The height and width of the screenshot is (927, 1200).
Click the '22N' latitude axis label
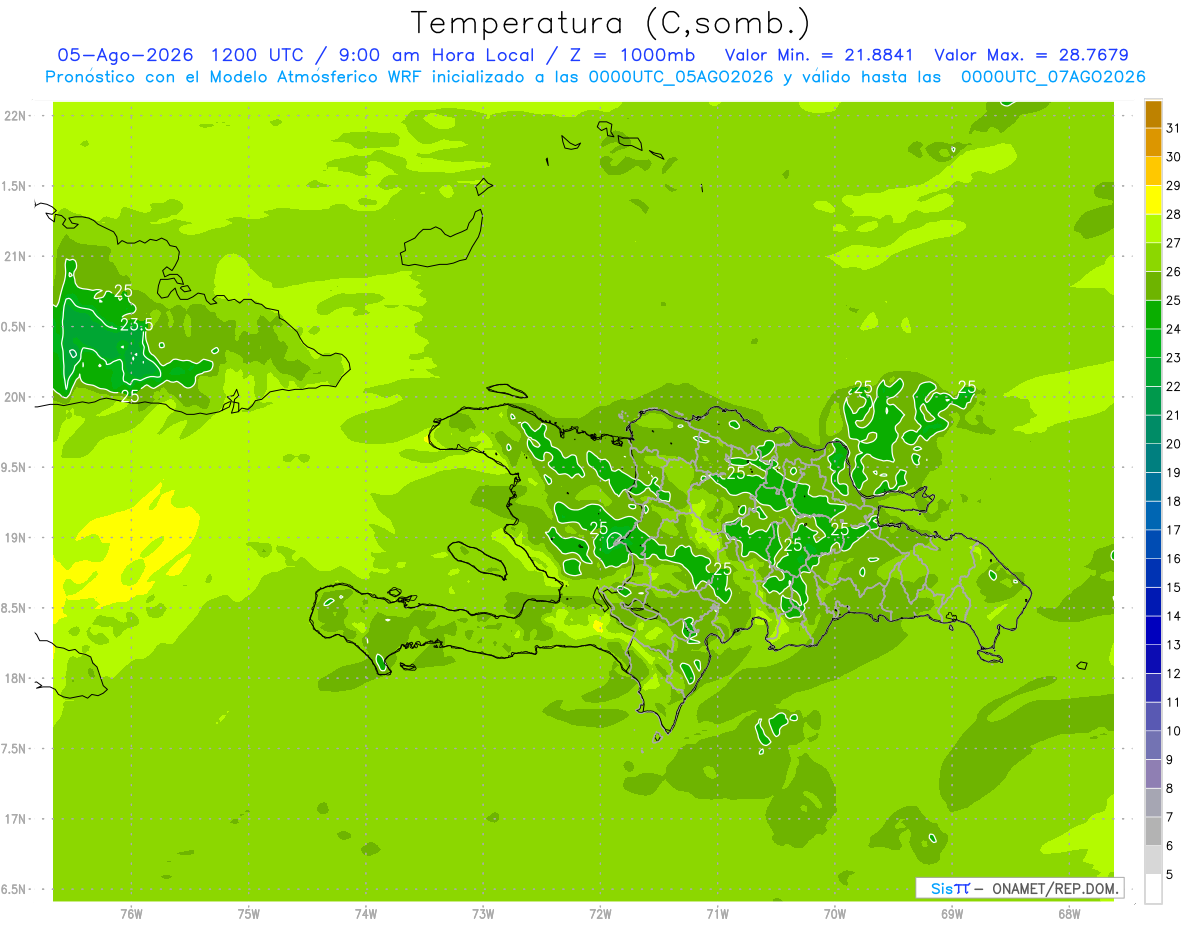click(x=15, y=115)
